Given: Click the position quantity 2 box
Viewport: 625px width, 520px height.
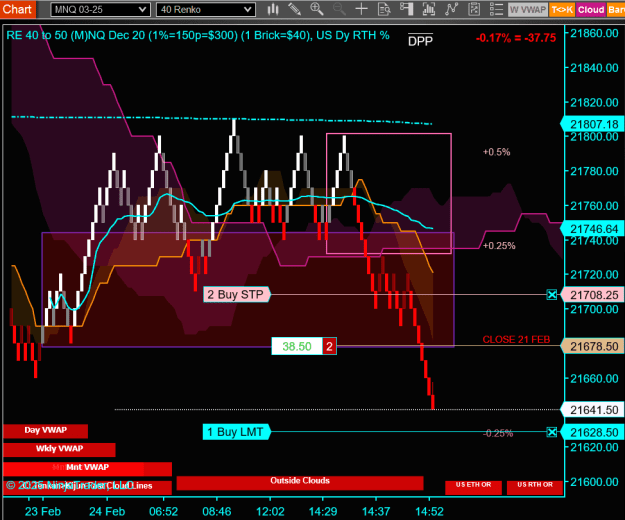Looking at the screenshot, I should click(329, 346).
